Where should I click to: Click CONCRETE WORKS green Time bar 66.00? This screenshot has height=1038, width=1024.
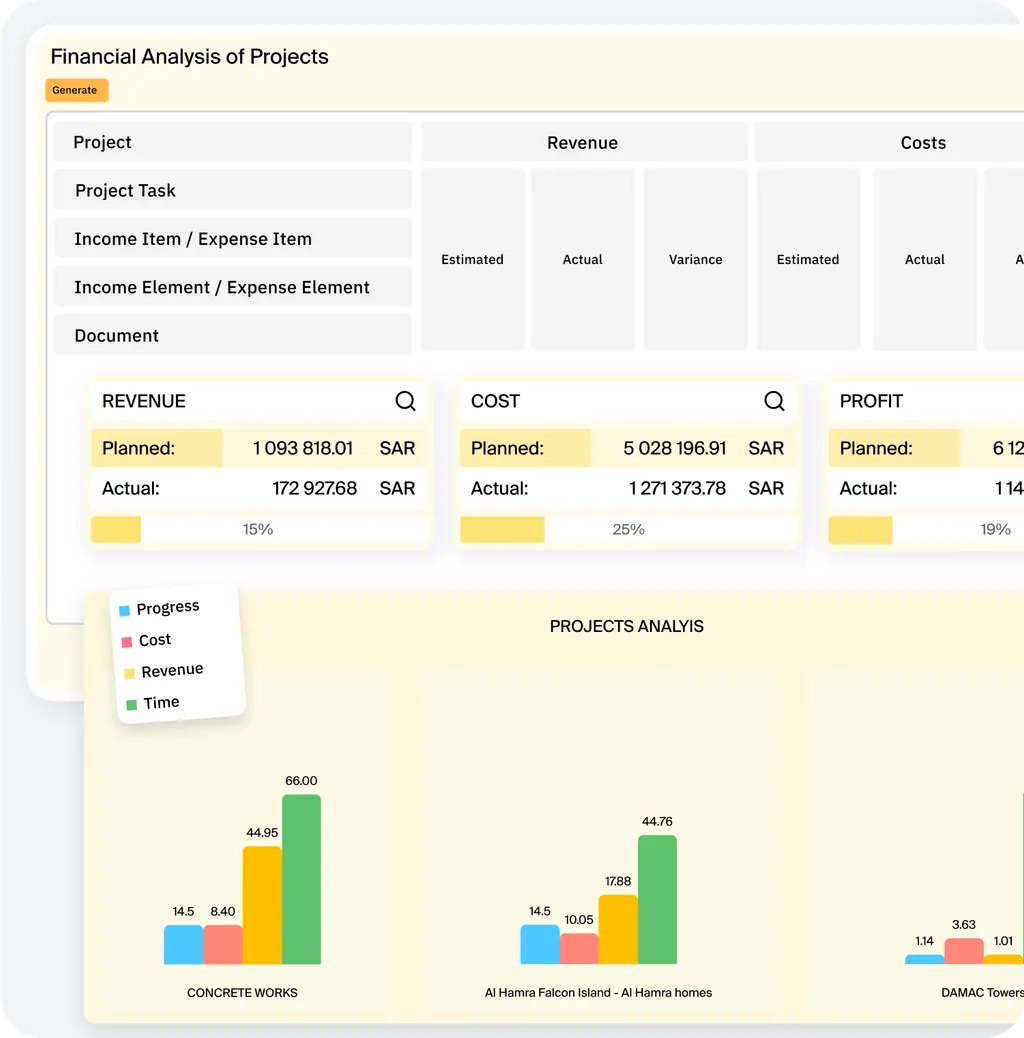(x=301, y=879)
